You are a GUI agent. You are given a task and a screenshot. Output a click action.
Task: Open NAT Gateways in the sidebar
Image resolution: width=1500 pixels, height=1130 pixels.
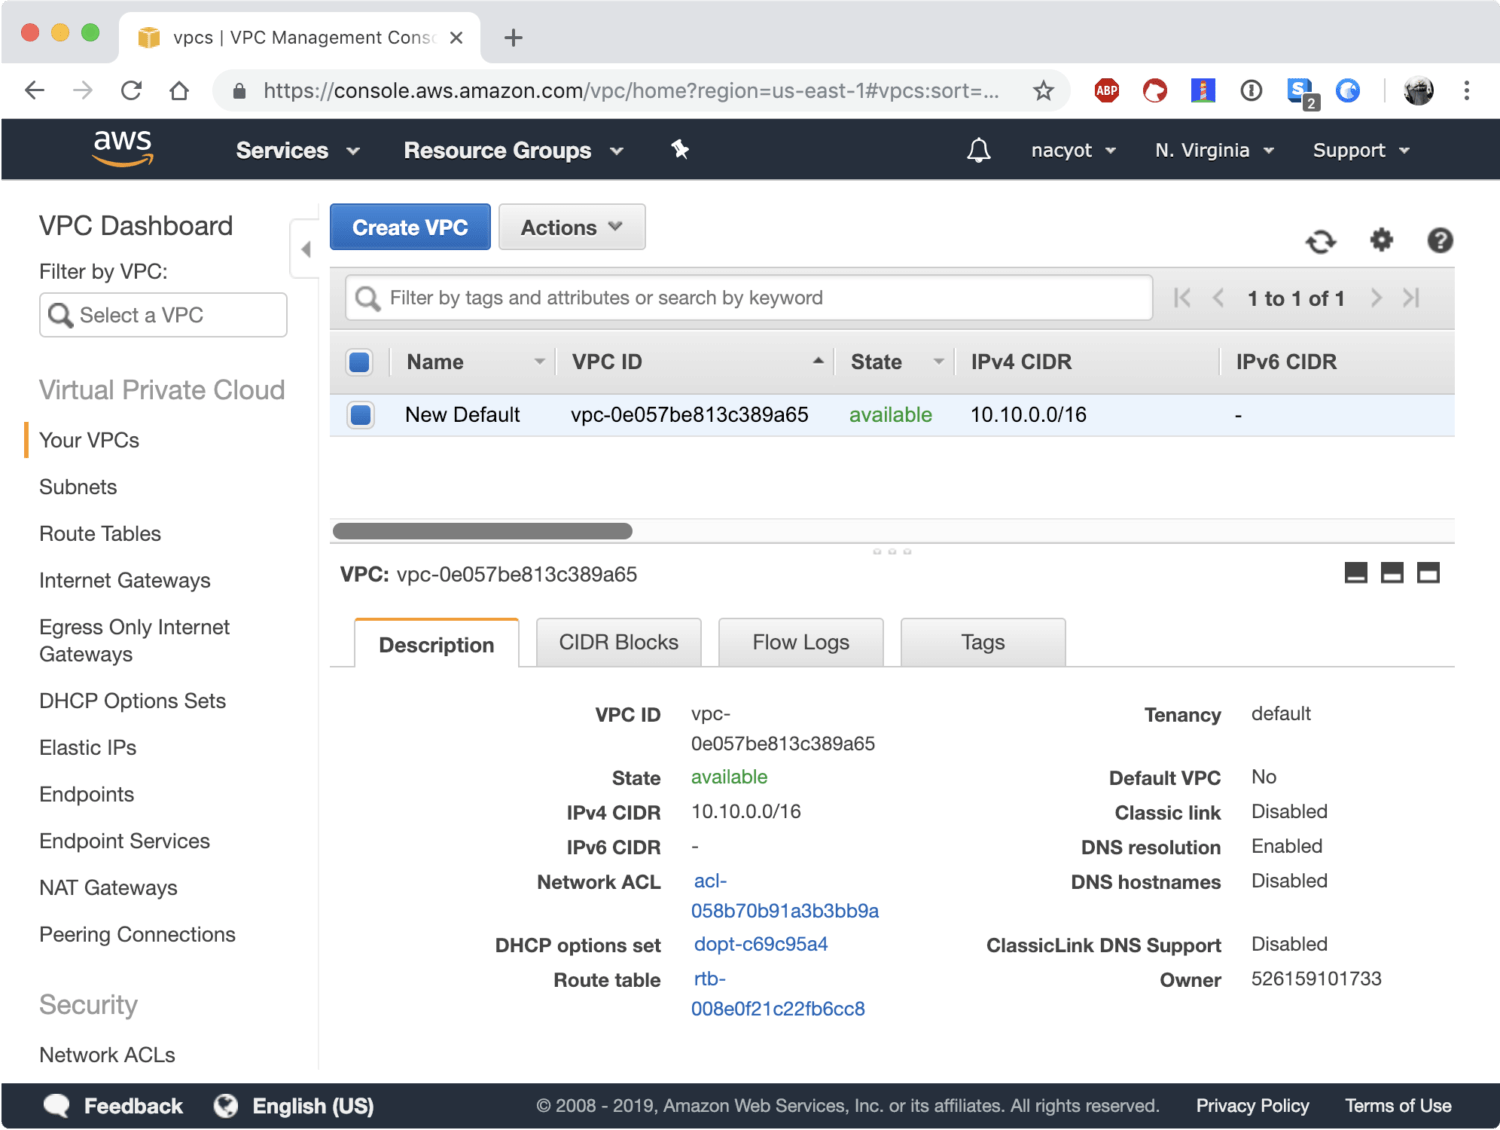(x=108, y=888)
